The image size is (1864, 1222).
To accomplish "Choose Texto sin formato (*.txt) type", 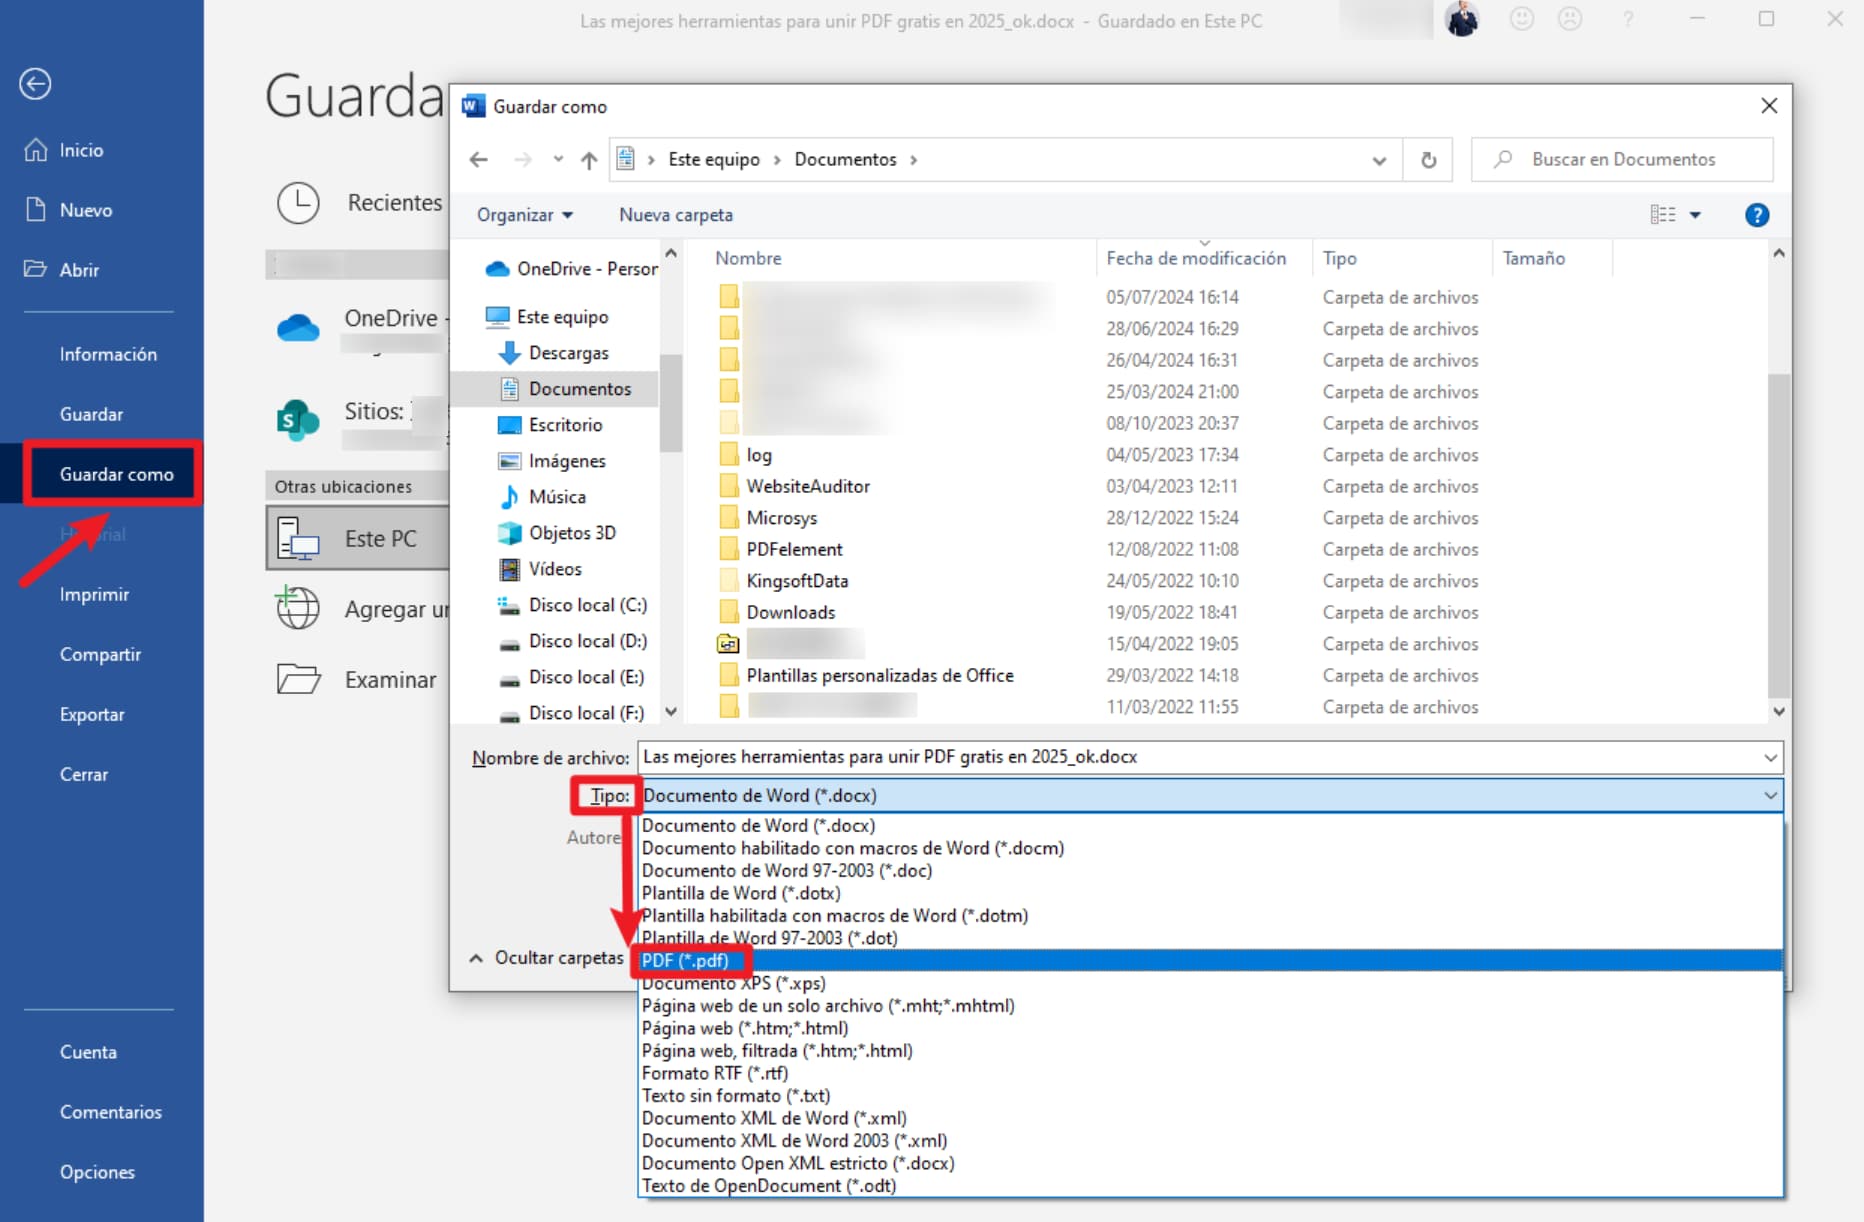I will point(1210,1096).
